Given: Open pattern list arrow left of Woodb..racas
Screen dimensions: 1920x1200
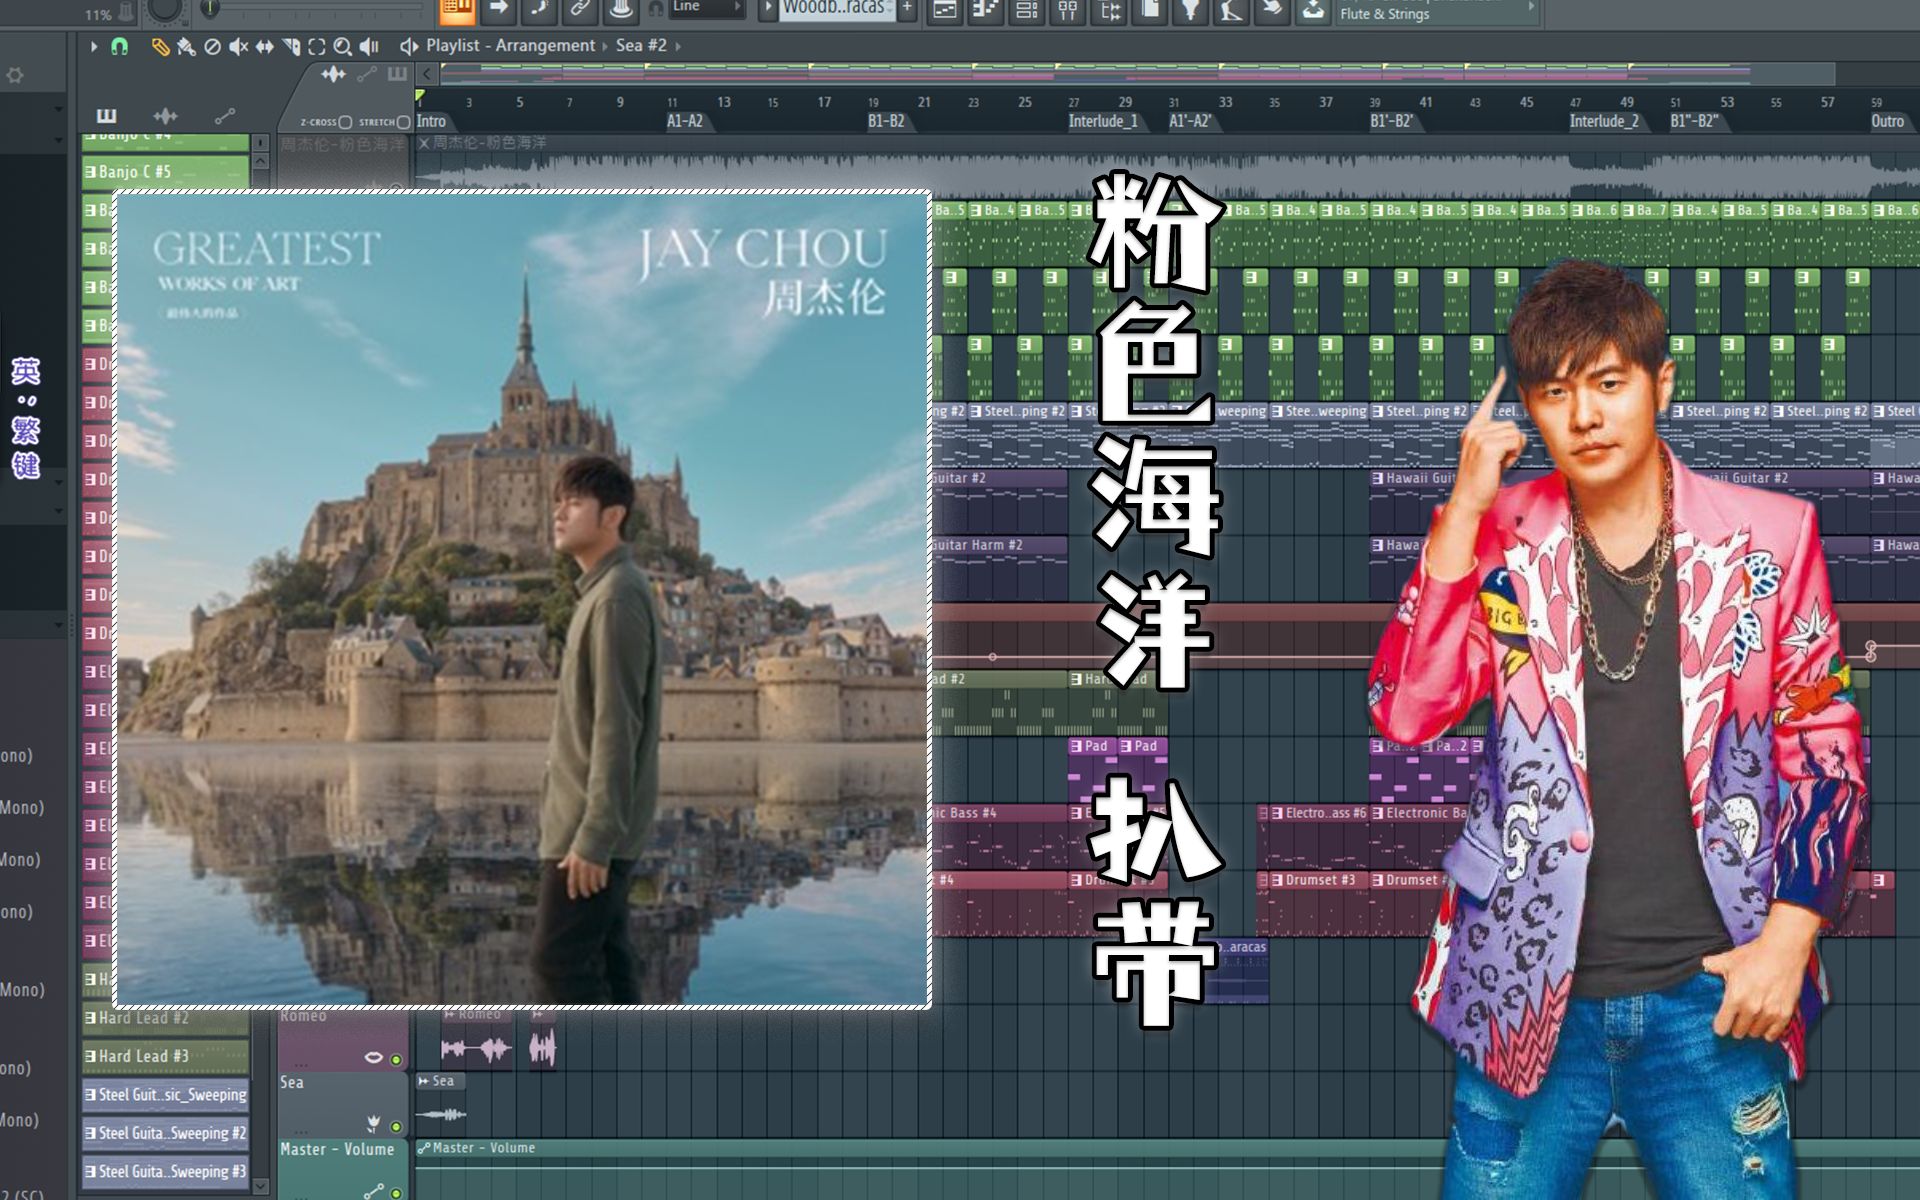Looking at the screenshot, I should tap(768, 9).
